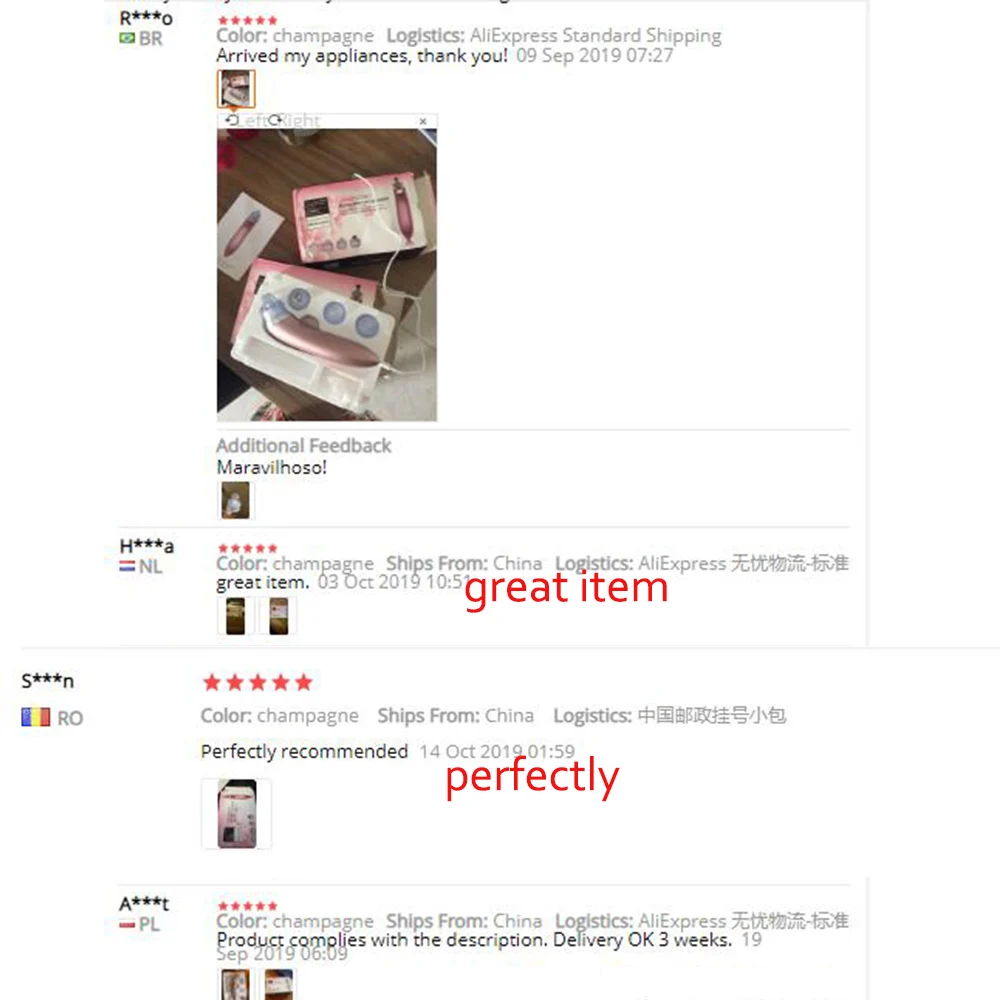Screen dimensions: 1000x1000
Task: Click the reviewer name S***n
Action: [48, 681]
